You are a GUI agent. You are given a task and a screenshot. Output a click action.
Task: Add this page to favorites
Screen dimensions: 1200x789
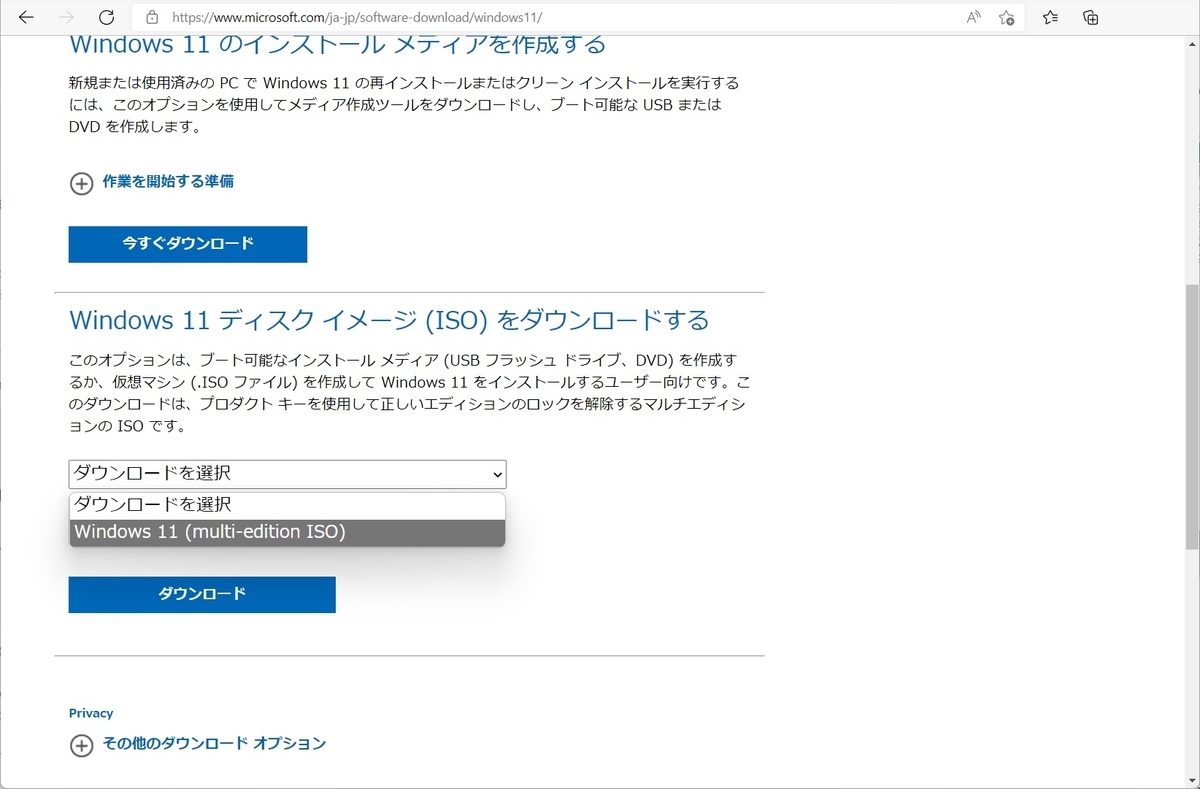[1006, 17]
